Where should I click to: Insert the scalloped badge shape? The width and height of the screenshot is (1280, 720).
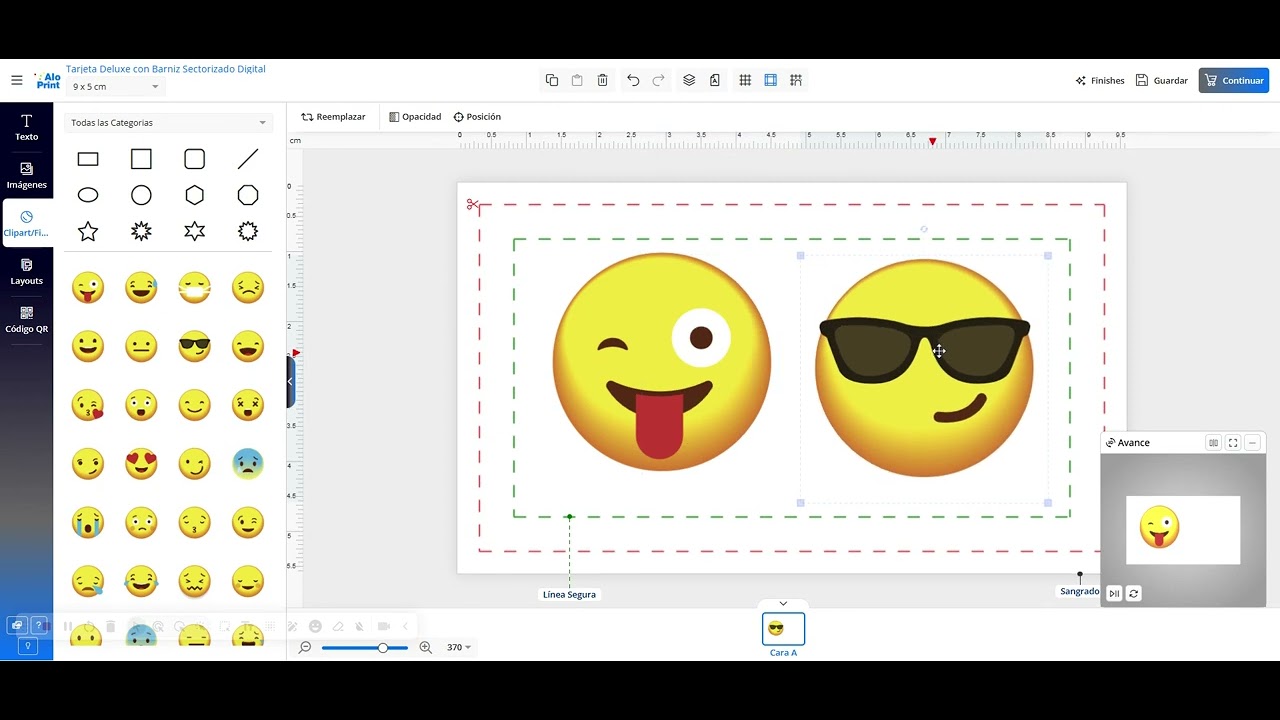tap(248, 231)
